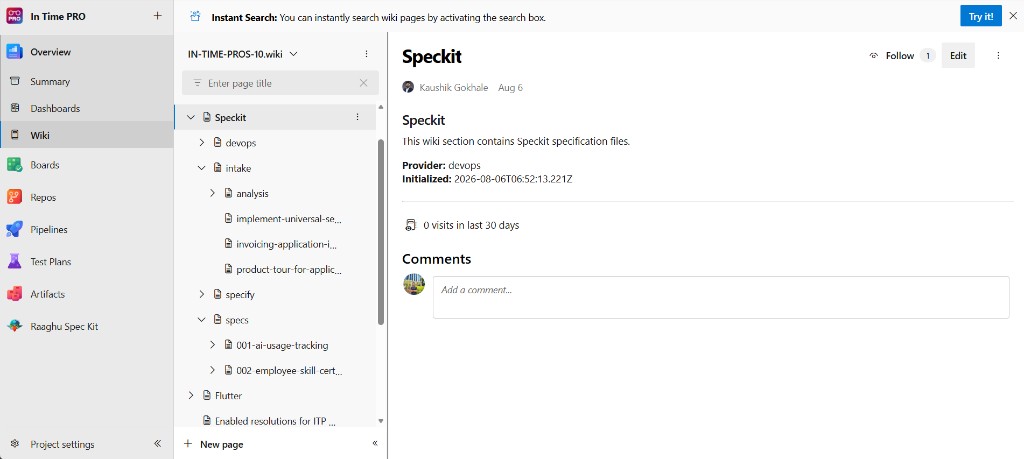Click the commenter profile avatar
Screen dimensions: 1024x459
414,284
